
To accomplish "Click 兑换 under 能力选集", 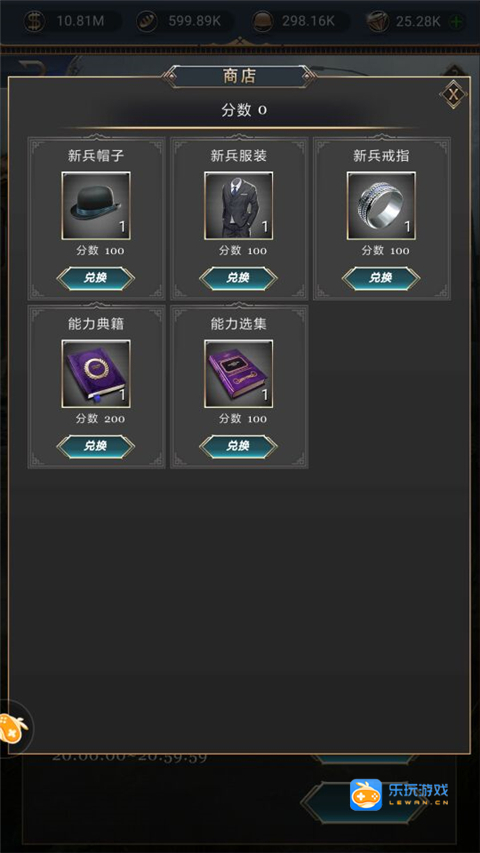I will [x=238, y=446].
